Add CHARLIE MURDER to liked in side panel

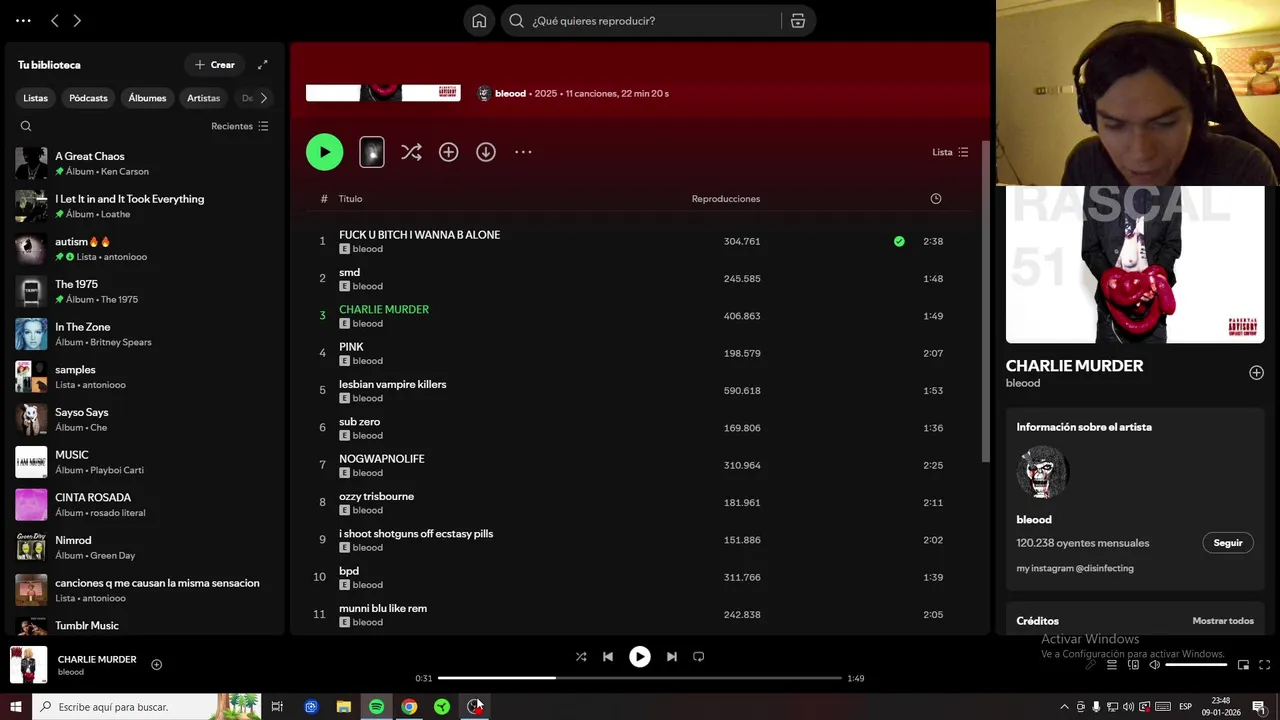pyautogui.click(x=1256, y=373)
